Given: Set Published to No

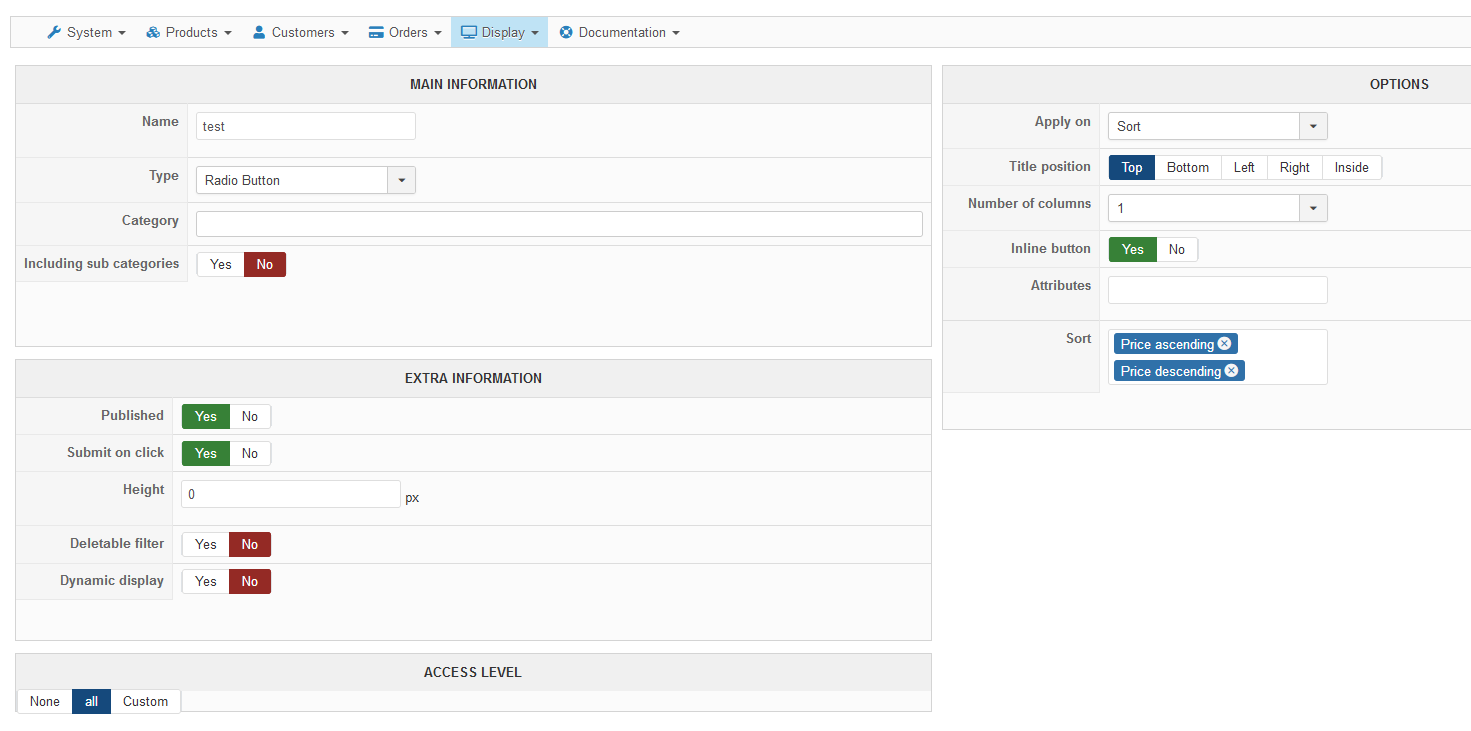Looking at the screenshot, I should click(250, 416).
